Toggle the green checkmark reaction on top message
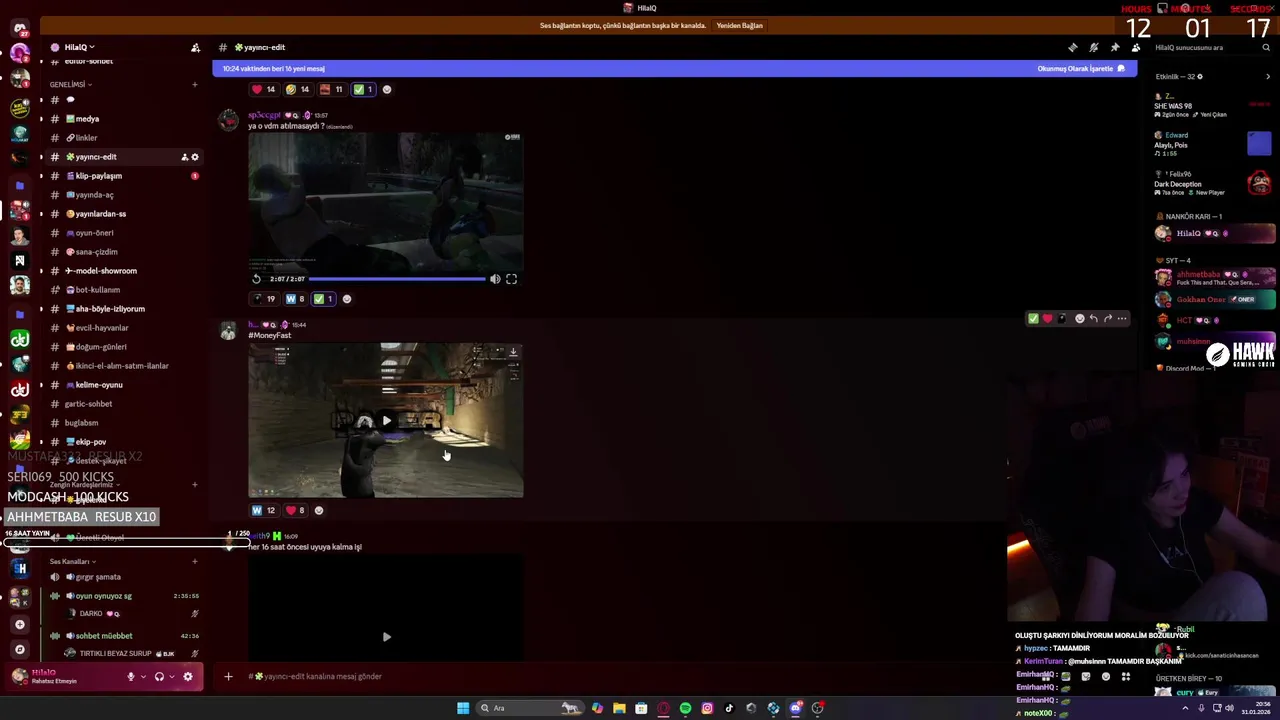This screenshot has height=720, width=1280. point(364,89)
